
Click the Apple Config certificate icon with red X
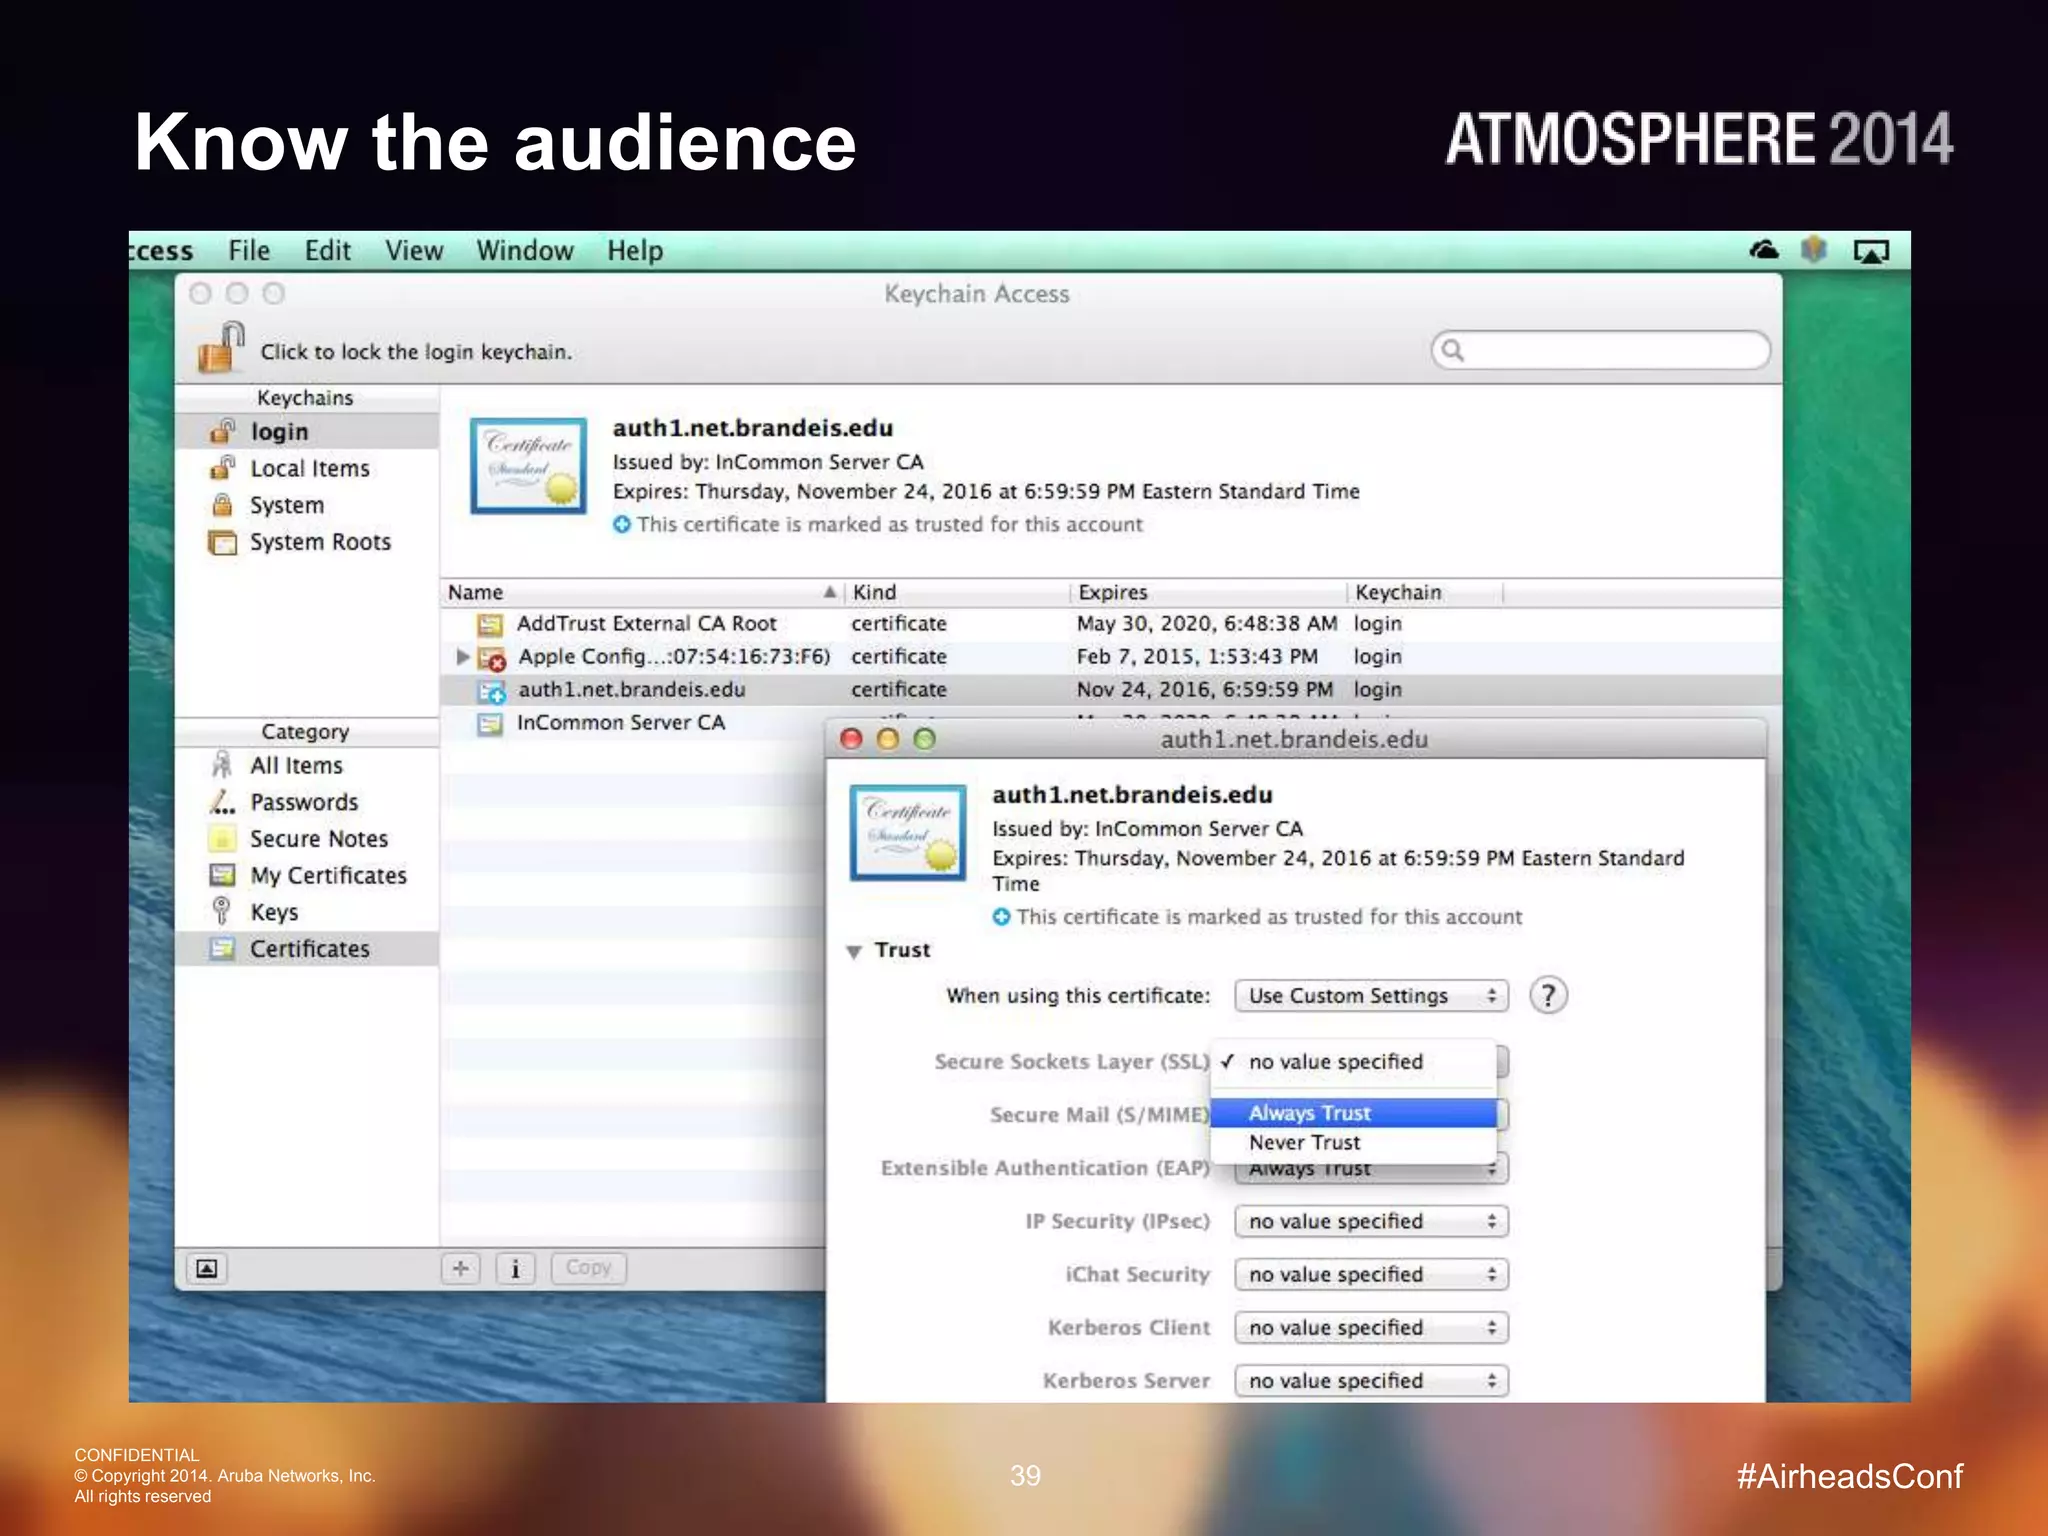491,659
